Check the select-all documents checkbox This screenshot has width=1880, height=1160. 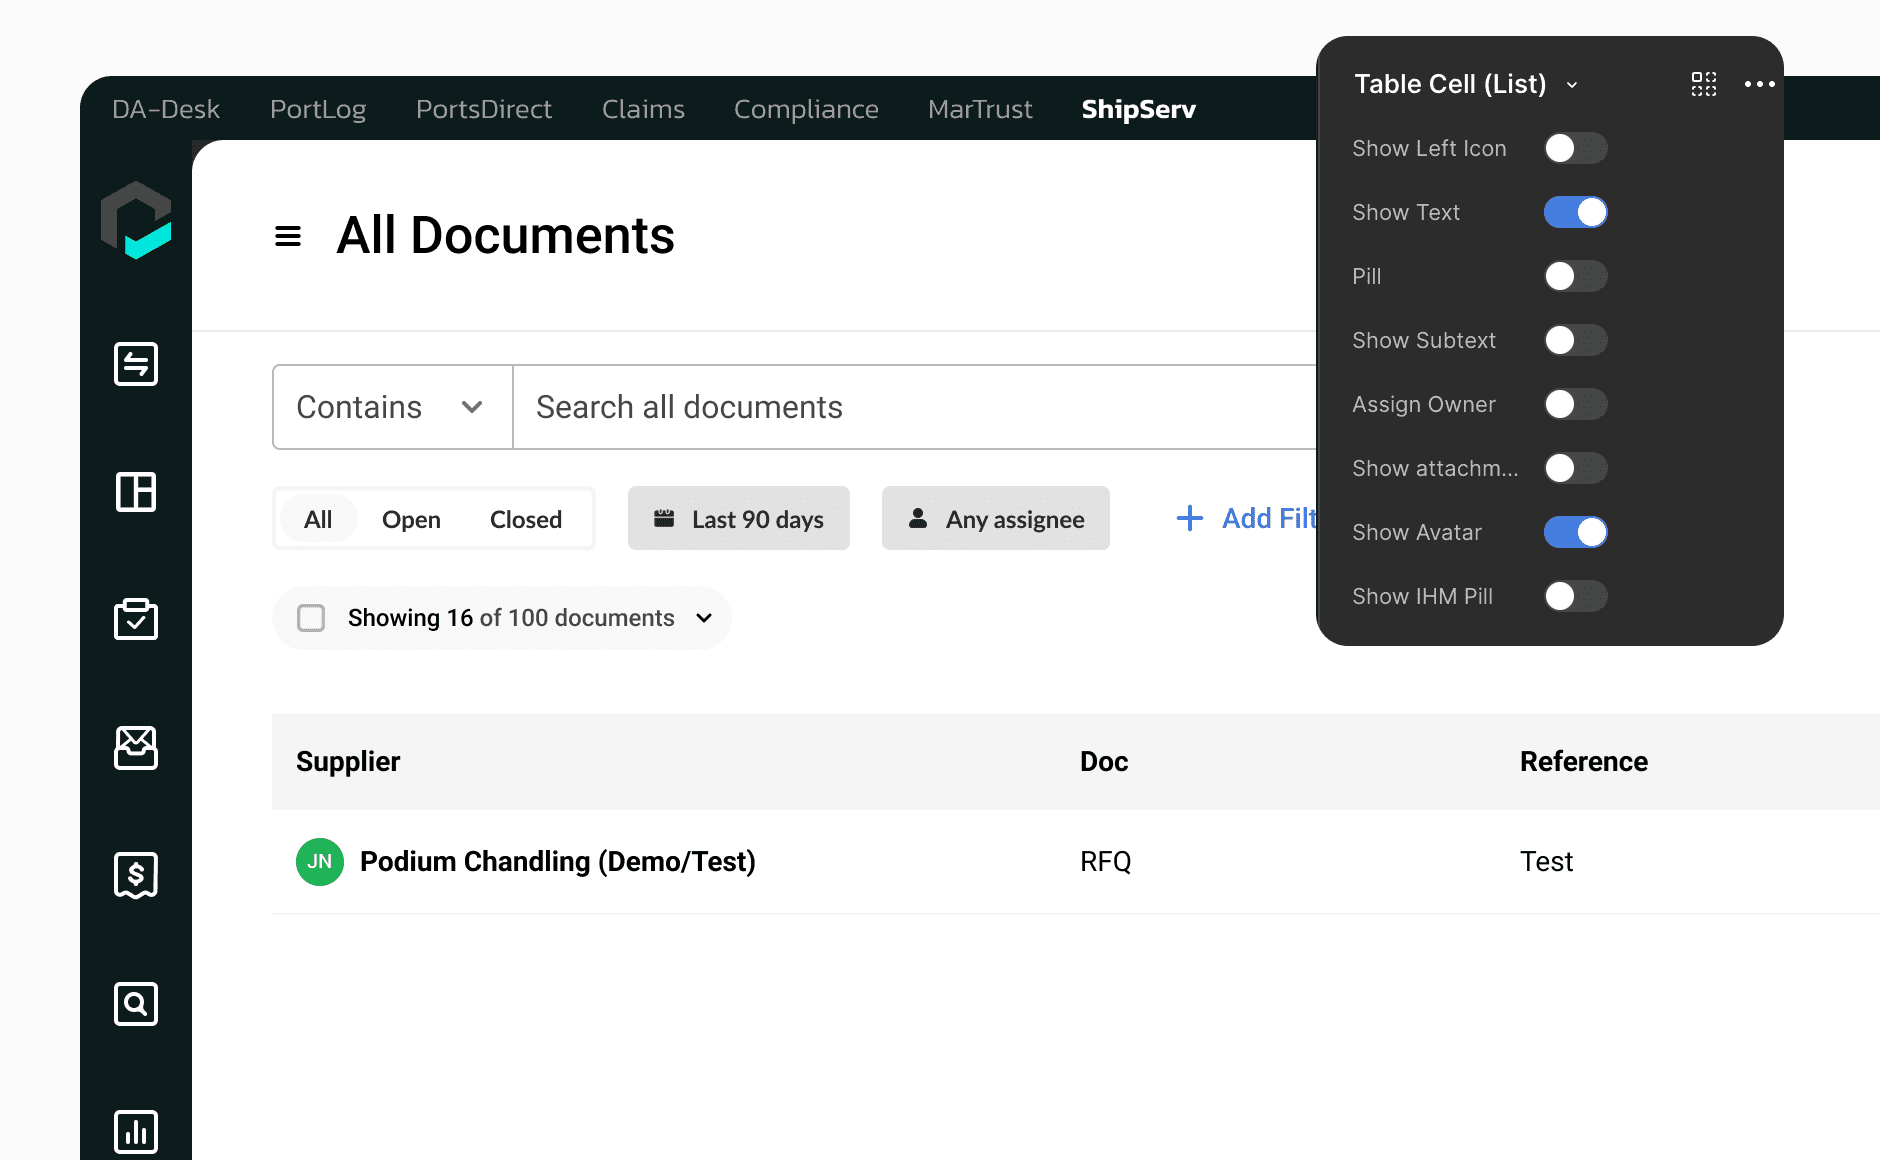click(x=311, y=618)
